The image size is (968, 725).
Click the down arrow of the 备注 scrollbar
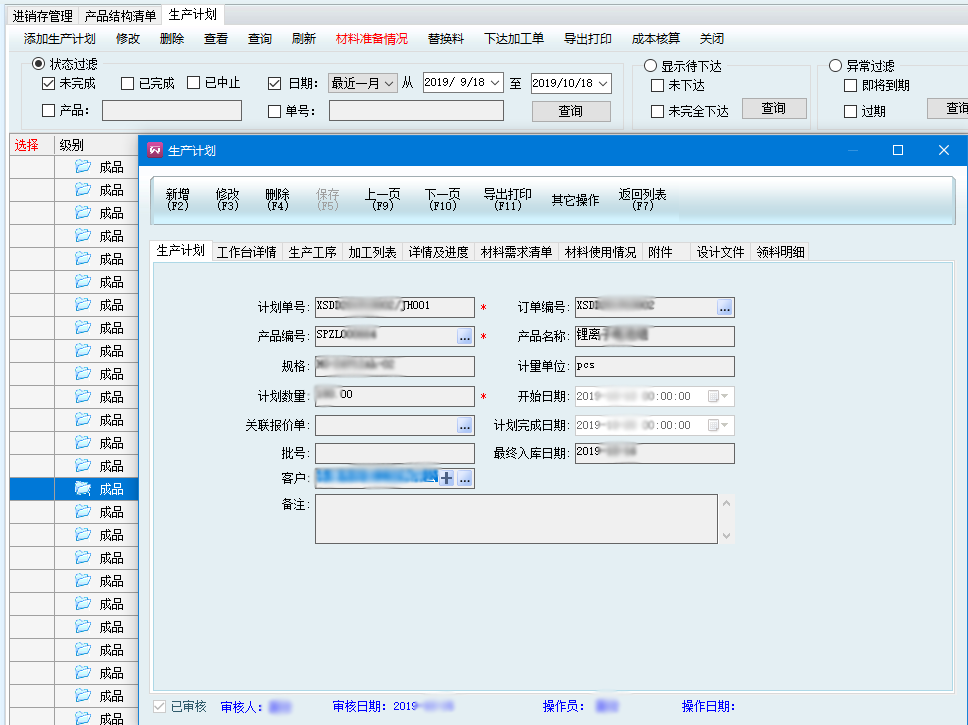(727, 535)
